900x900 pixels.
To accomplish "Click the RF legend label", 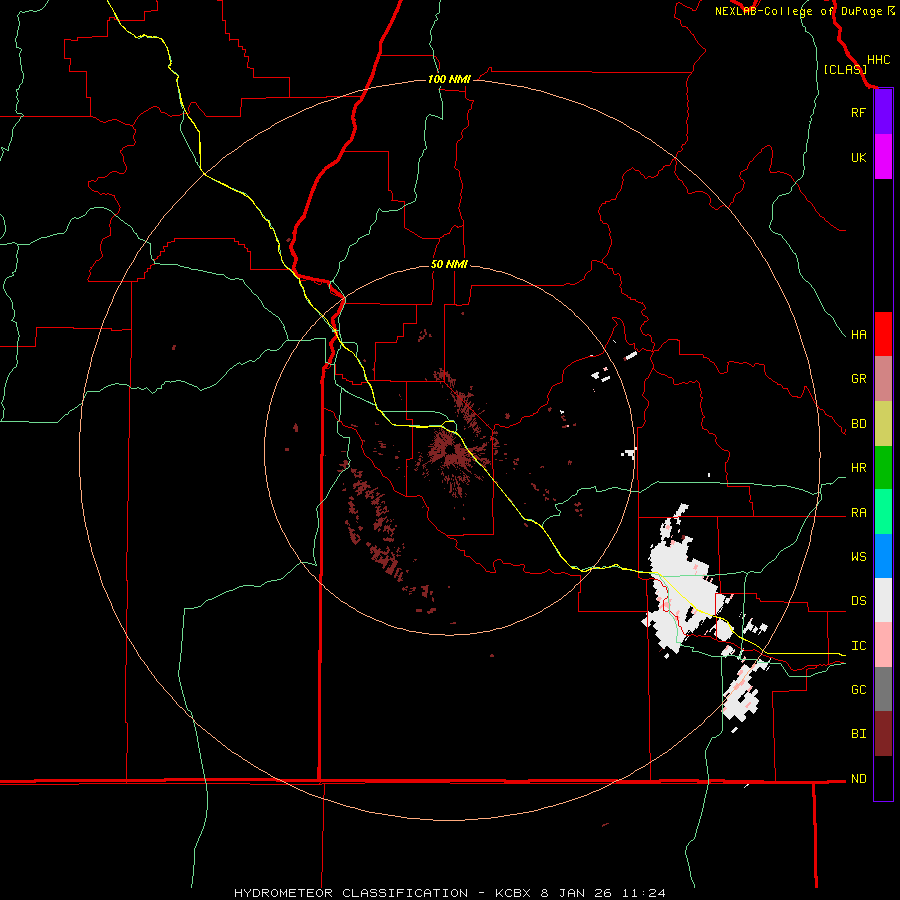I will (858, 112).
